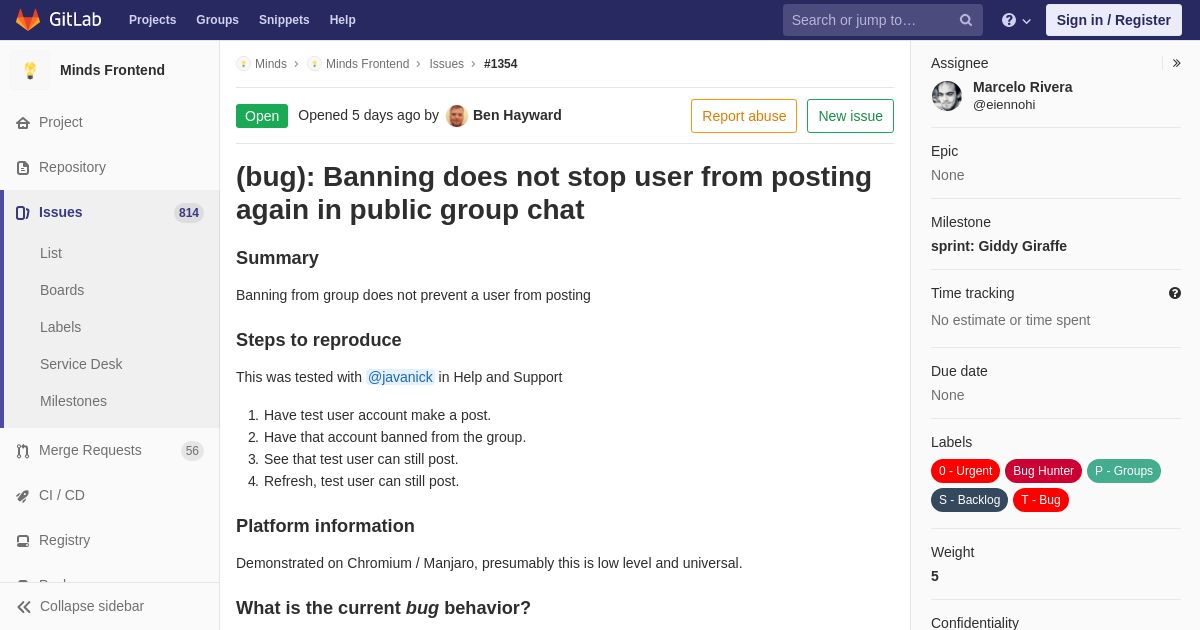Open the Snippets menu item
This screenshot has height=630, width=1200.
pyautogui.click(x=284, y=20)
